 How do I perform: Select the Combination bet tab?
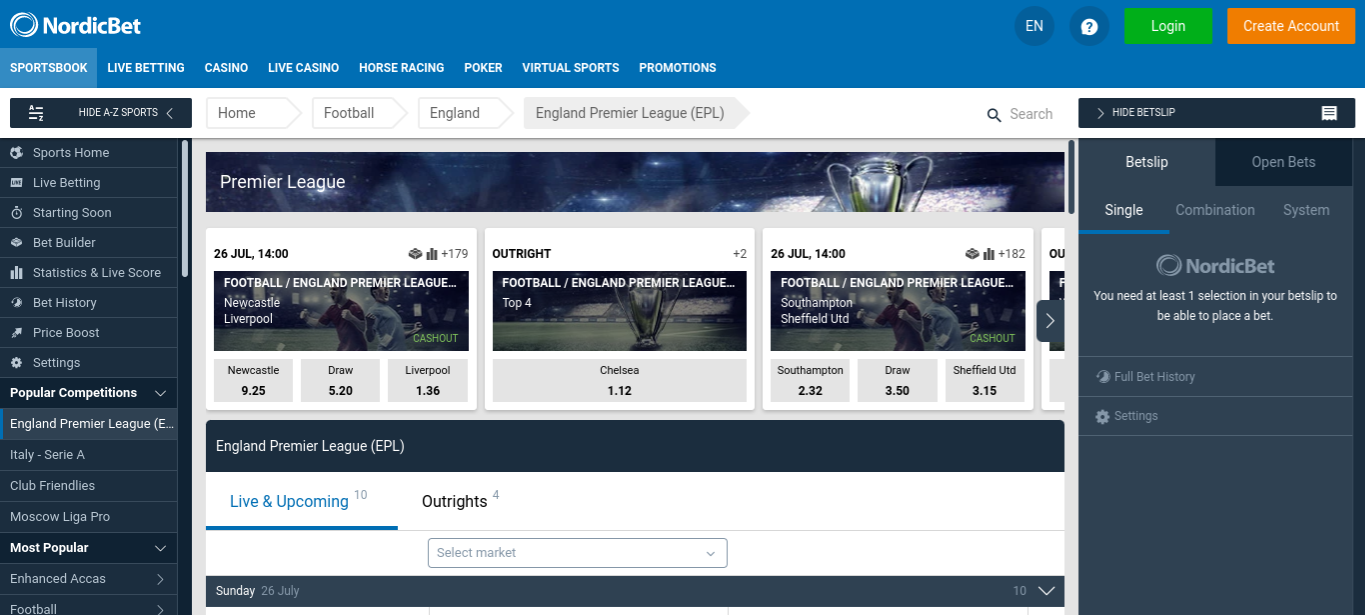1215,210
